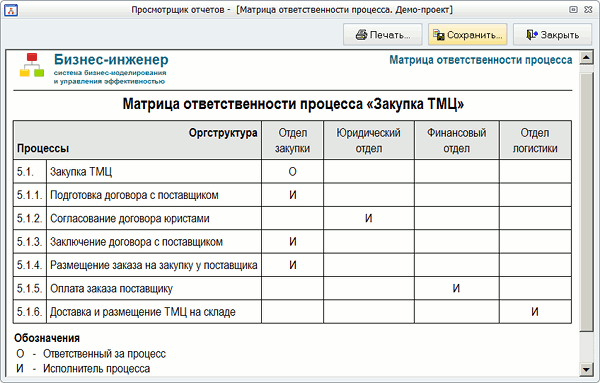Image resolution: width=600 pixels, height=383 pixels.
Task: Click process number '5.1.6.'
Action: click(x=29, y=312)
